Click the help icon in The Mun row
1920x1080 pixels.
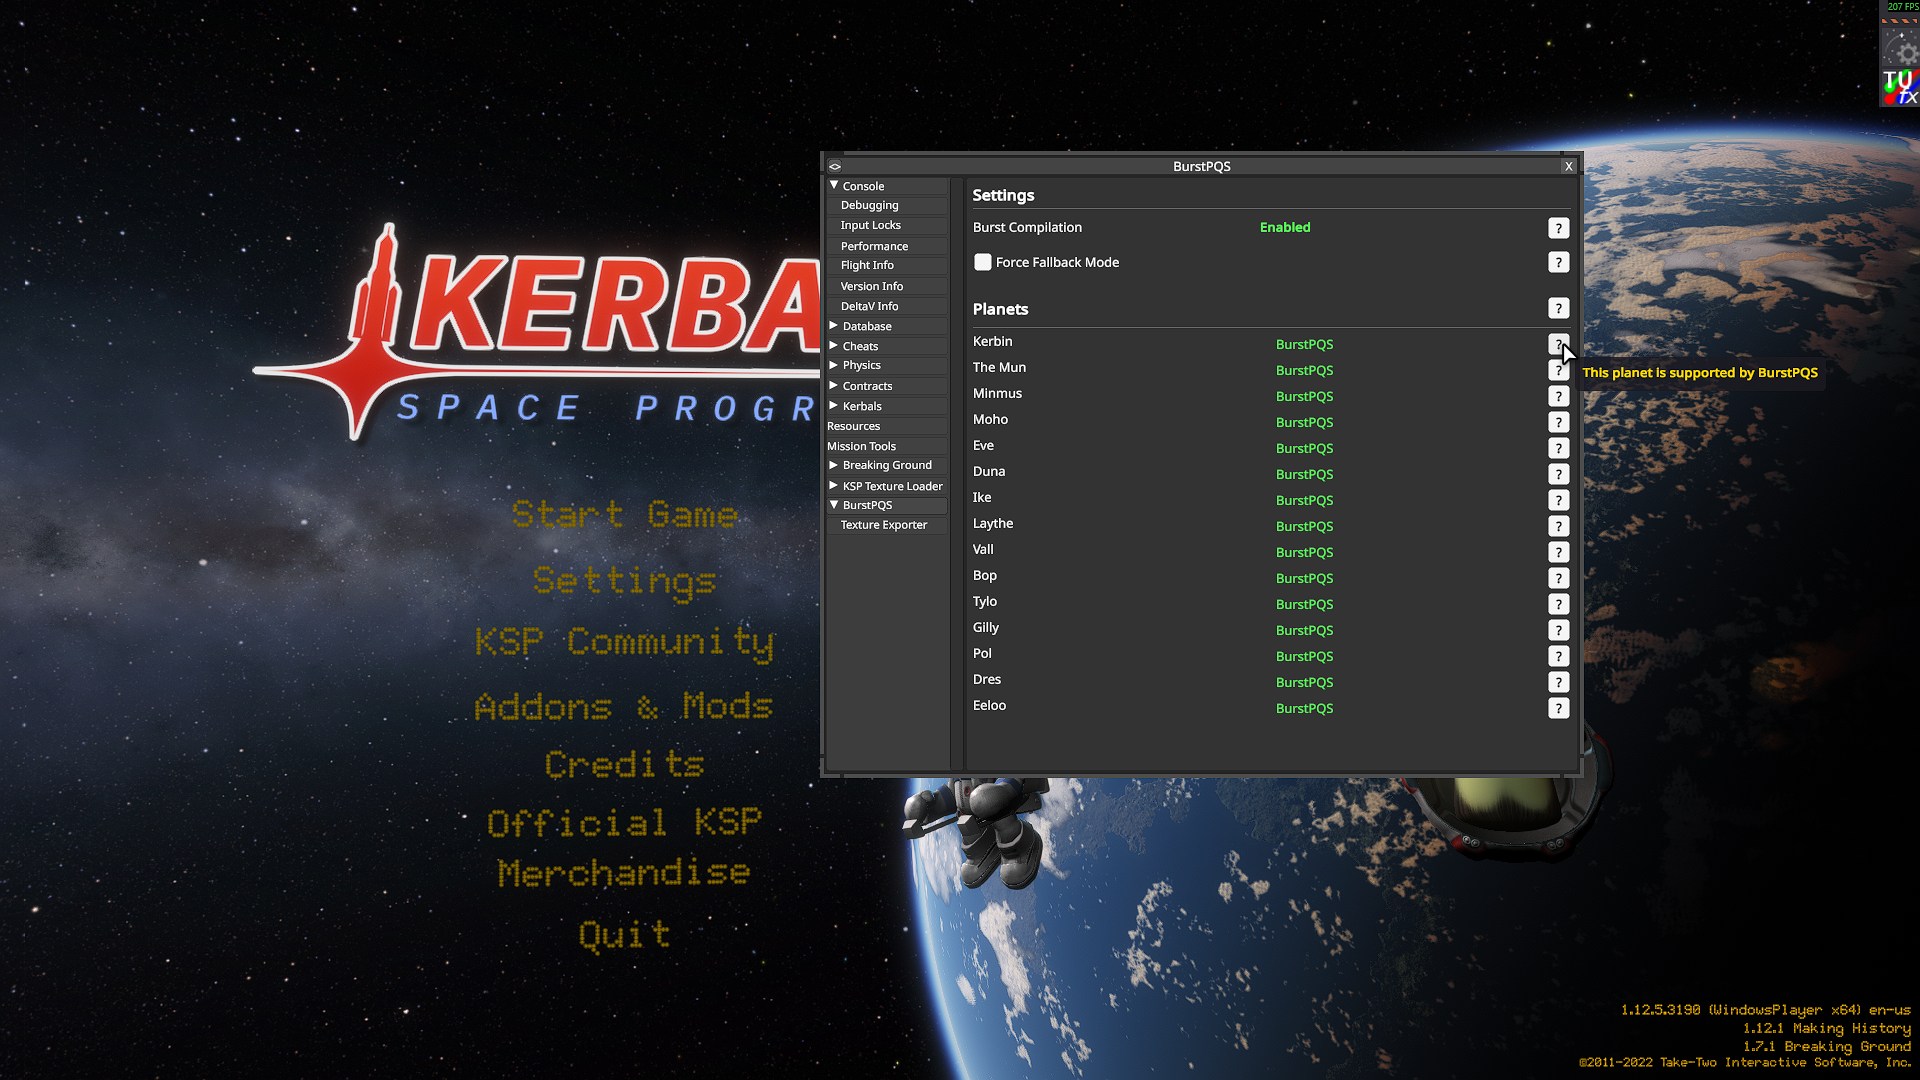click(x=1558, y=370)
